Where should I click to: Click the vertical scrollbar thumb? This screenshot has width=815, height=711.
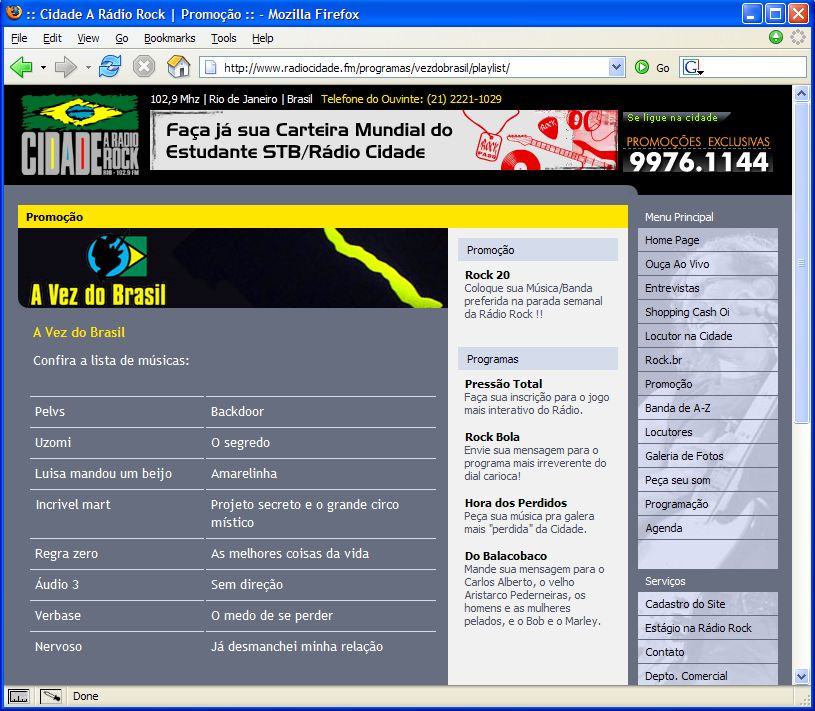click(x=801, y=262)
